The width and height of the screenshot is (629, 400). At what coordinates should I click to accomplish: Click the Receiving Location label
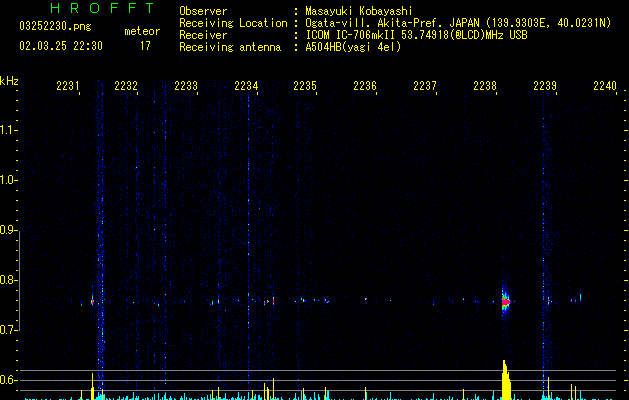pyautogui.click(x=233, y=23)
